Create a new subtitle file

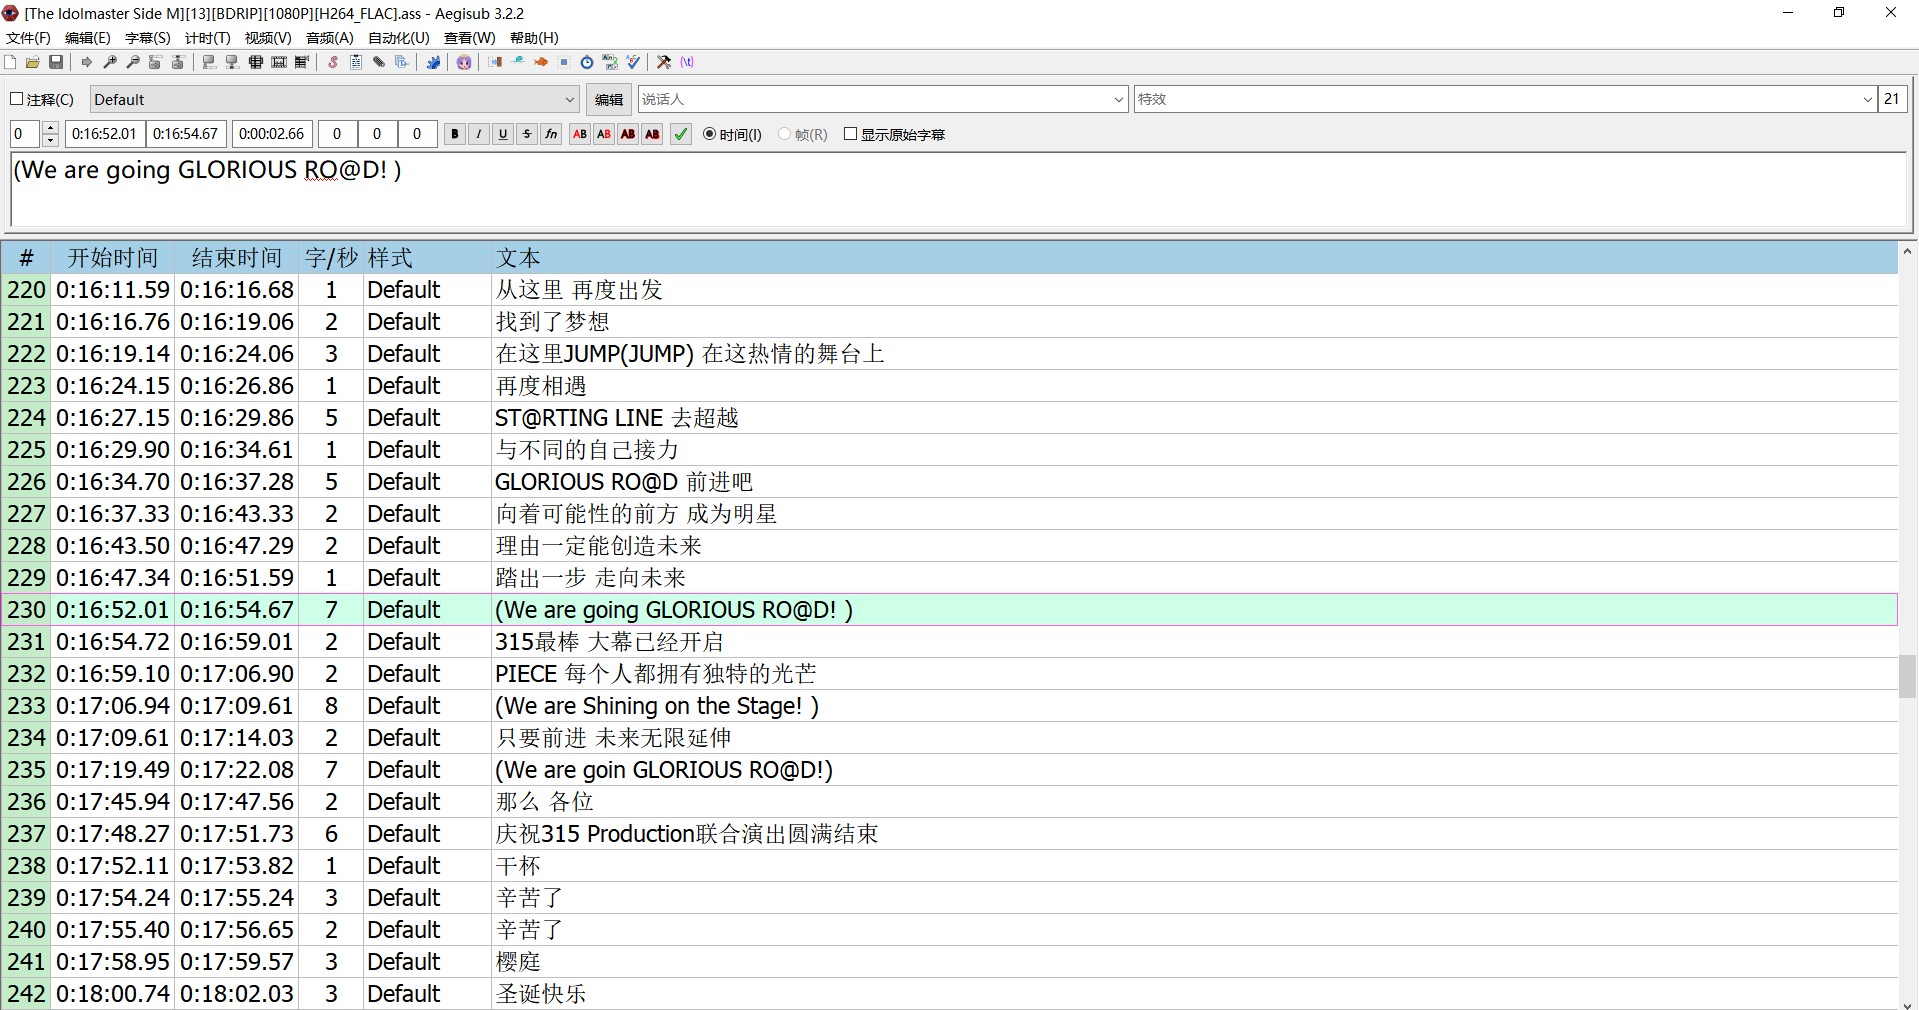pos(10,62)
